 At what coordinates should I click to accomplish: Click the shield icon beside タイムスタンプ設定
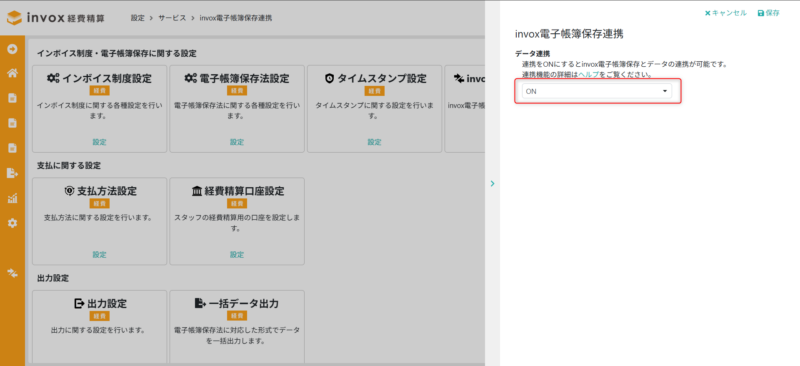pyautogui.click(x=330, y=79)
